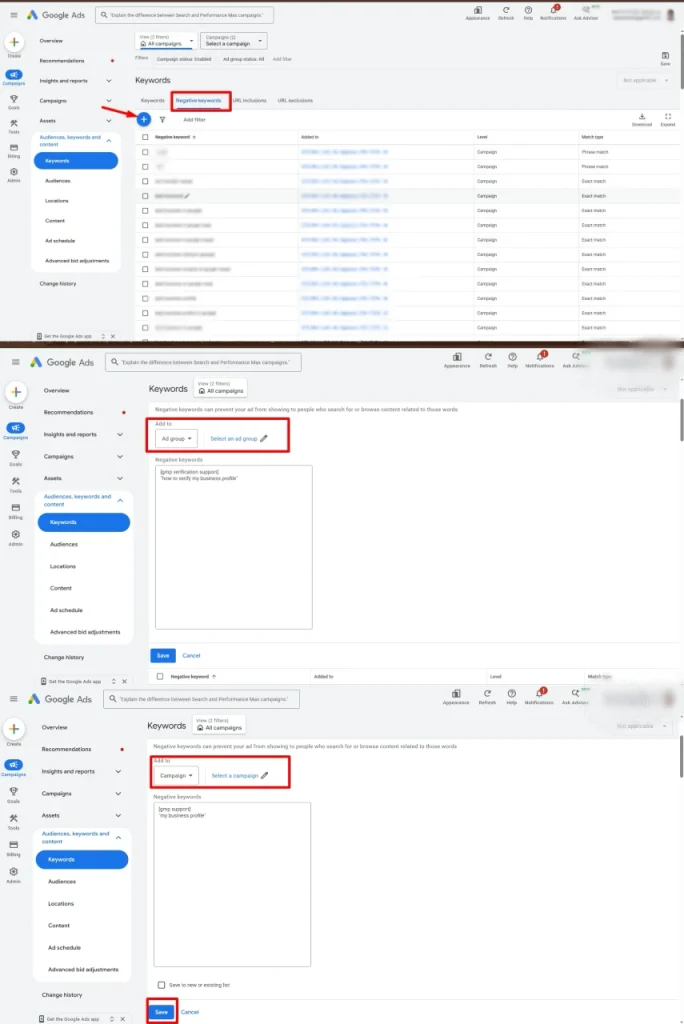684x1024 pixels.
Task: Click the Select an ad group link
Action: tap(233, 439)
